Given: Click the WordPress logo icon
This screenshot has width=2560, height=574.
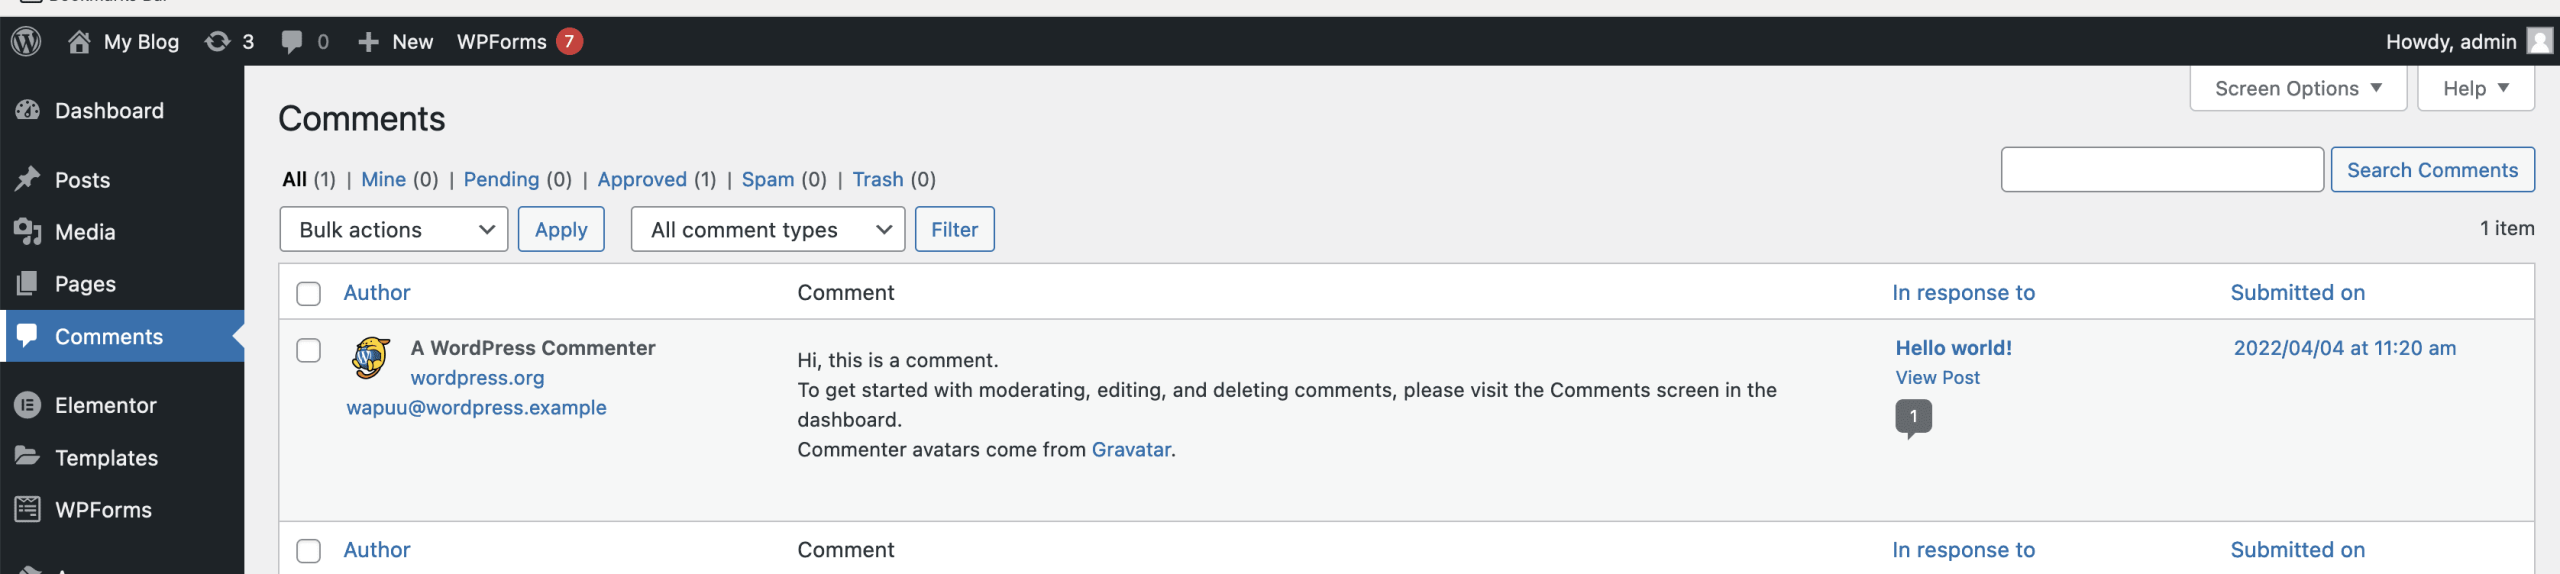Looking at the screenshot, I should pos(27,41).
